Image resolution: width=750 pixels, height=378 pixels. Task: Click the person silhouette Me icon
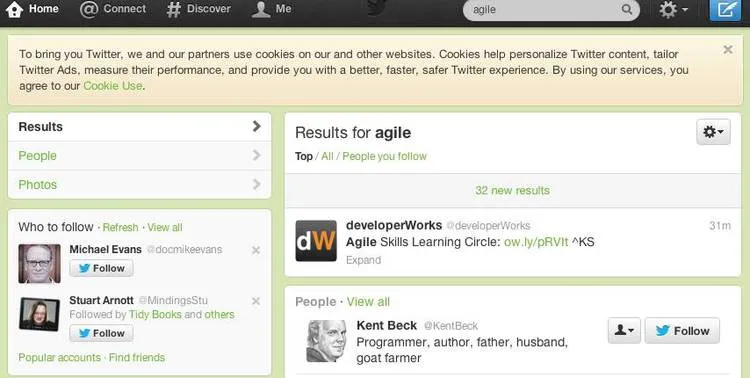261,9
